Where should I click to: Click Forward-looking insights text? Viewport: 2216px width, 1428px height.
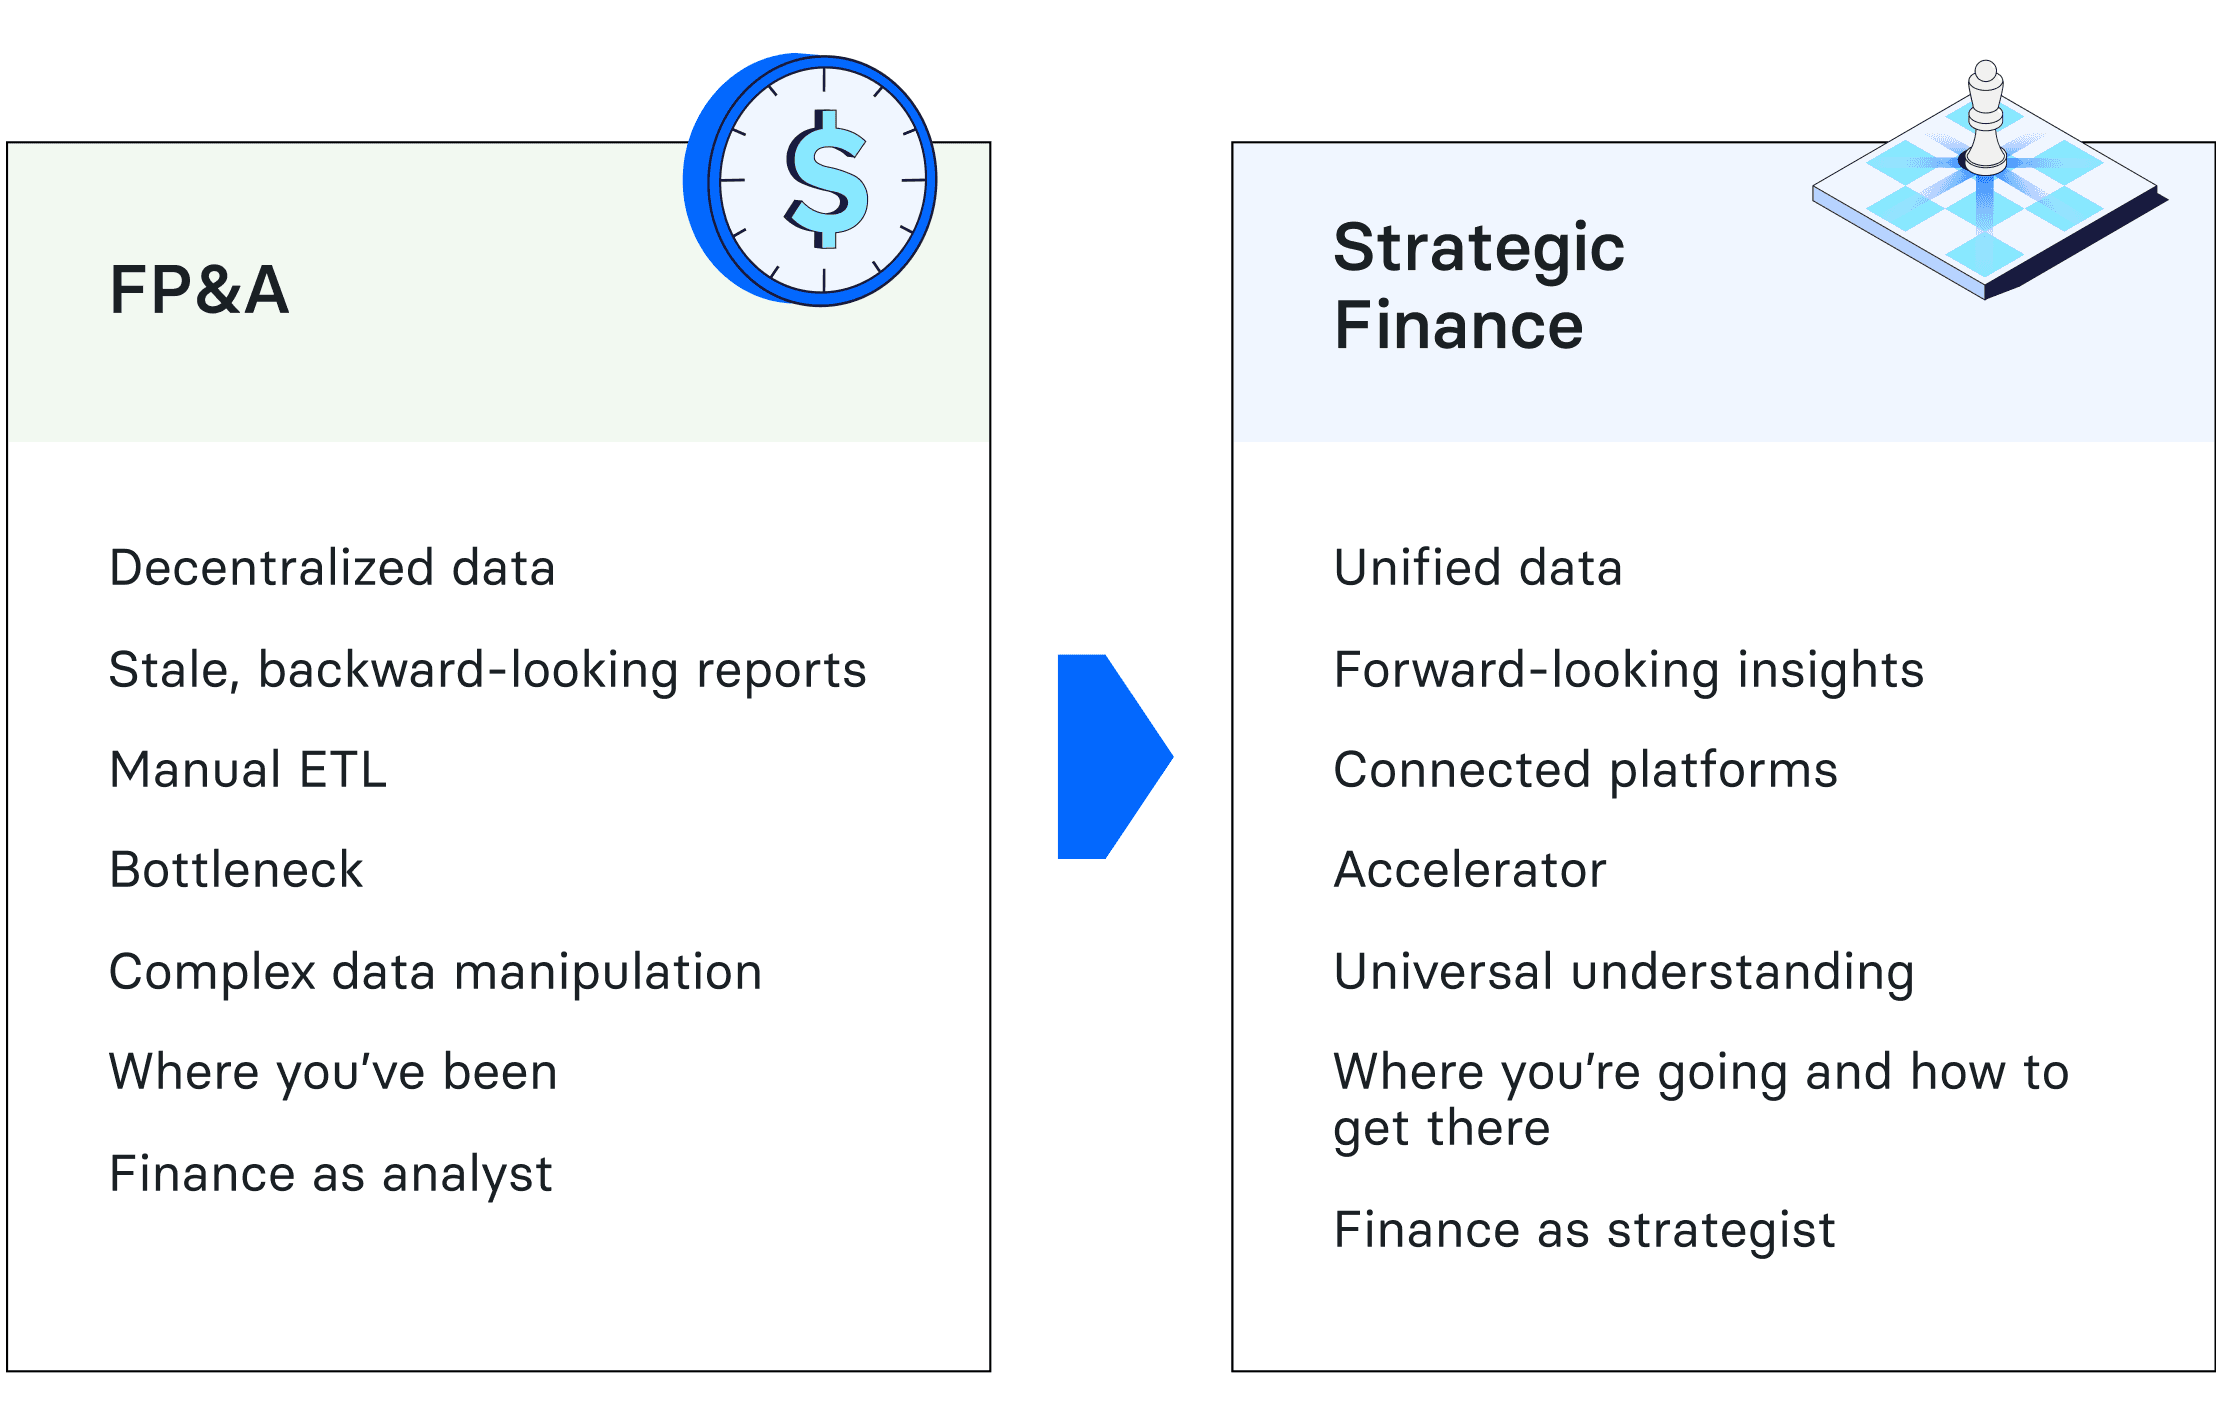[x=1629, y=671]
